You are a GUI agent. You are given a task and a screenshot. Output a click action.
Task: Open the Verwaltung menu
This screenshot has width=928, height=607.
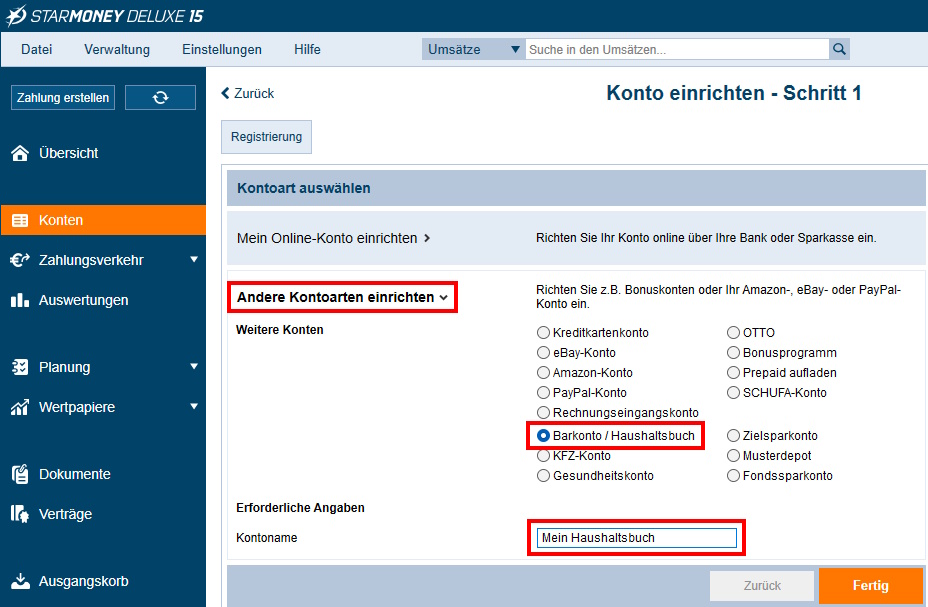point(117,49)
